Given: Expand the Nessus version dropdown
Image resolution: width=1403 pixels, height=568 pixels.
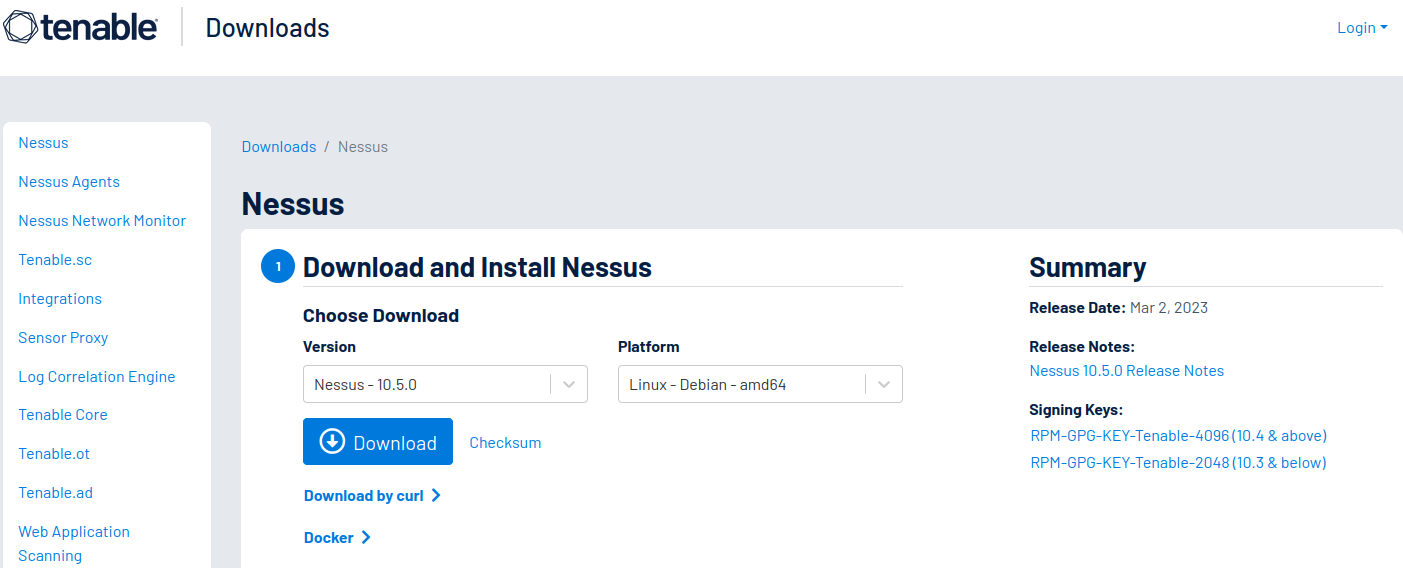Looking at the screenshot, I should [x=445, y=385].
